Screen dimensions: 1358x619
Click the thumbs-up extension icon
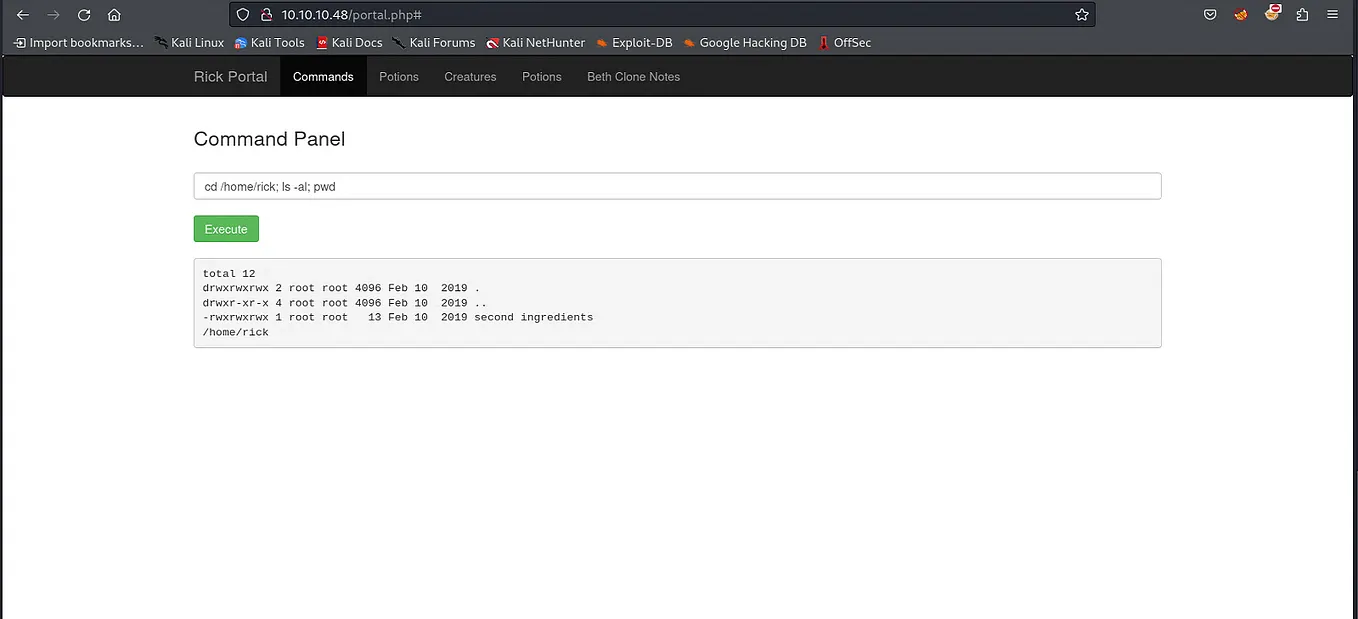(1302, 14)
